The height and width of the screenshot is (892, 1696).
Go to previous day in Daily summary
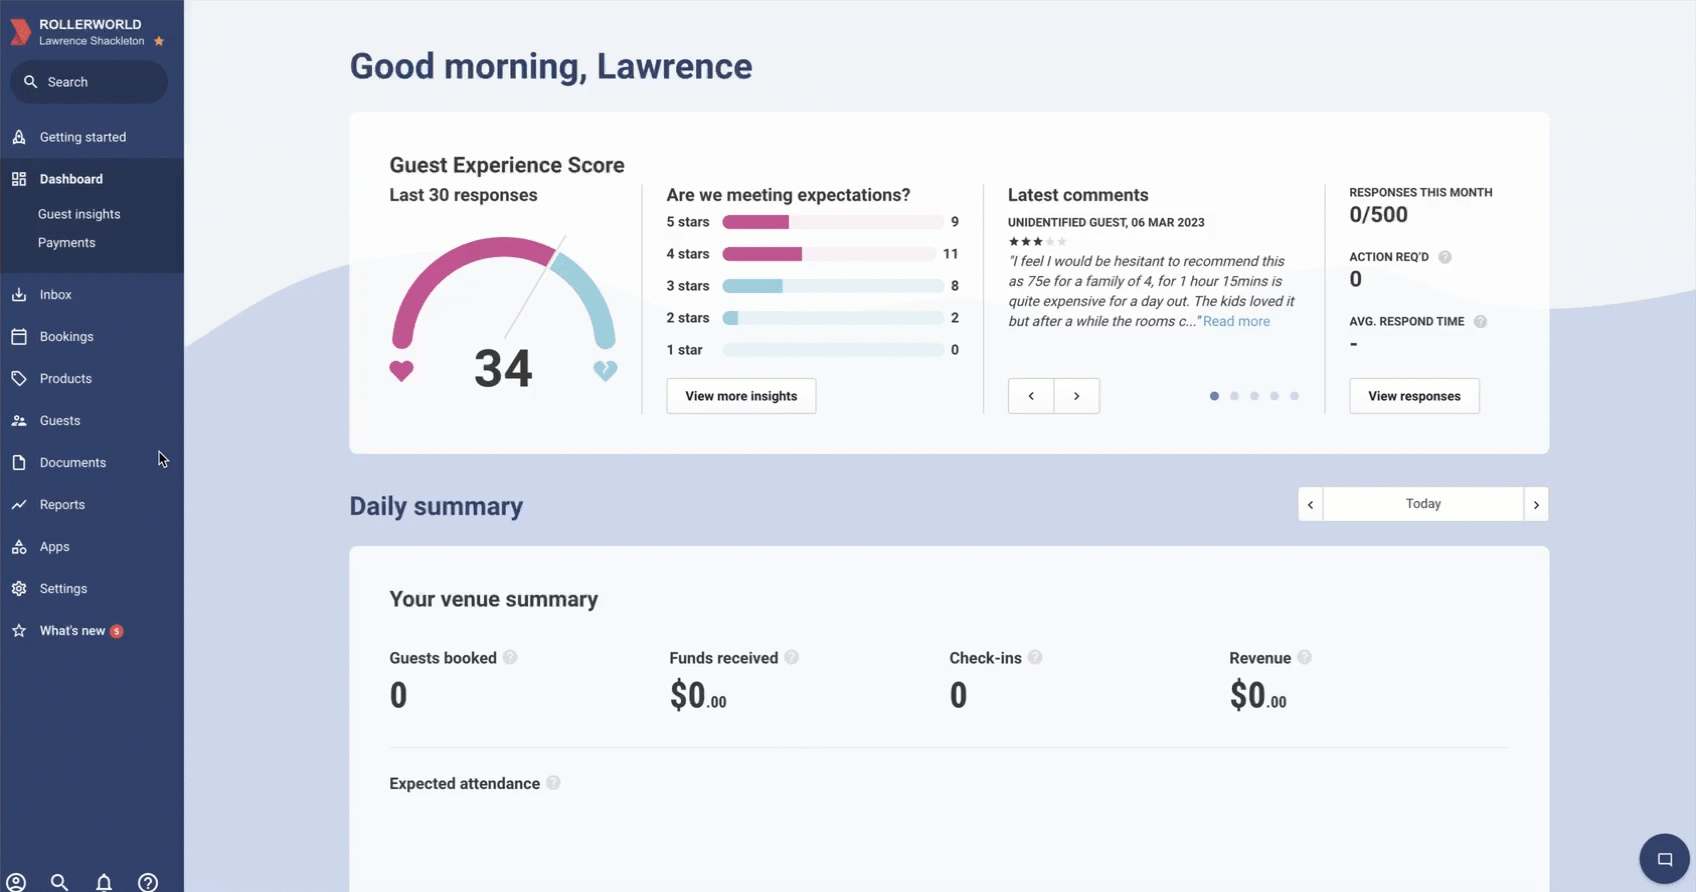[1311, 504]
